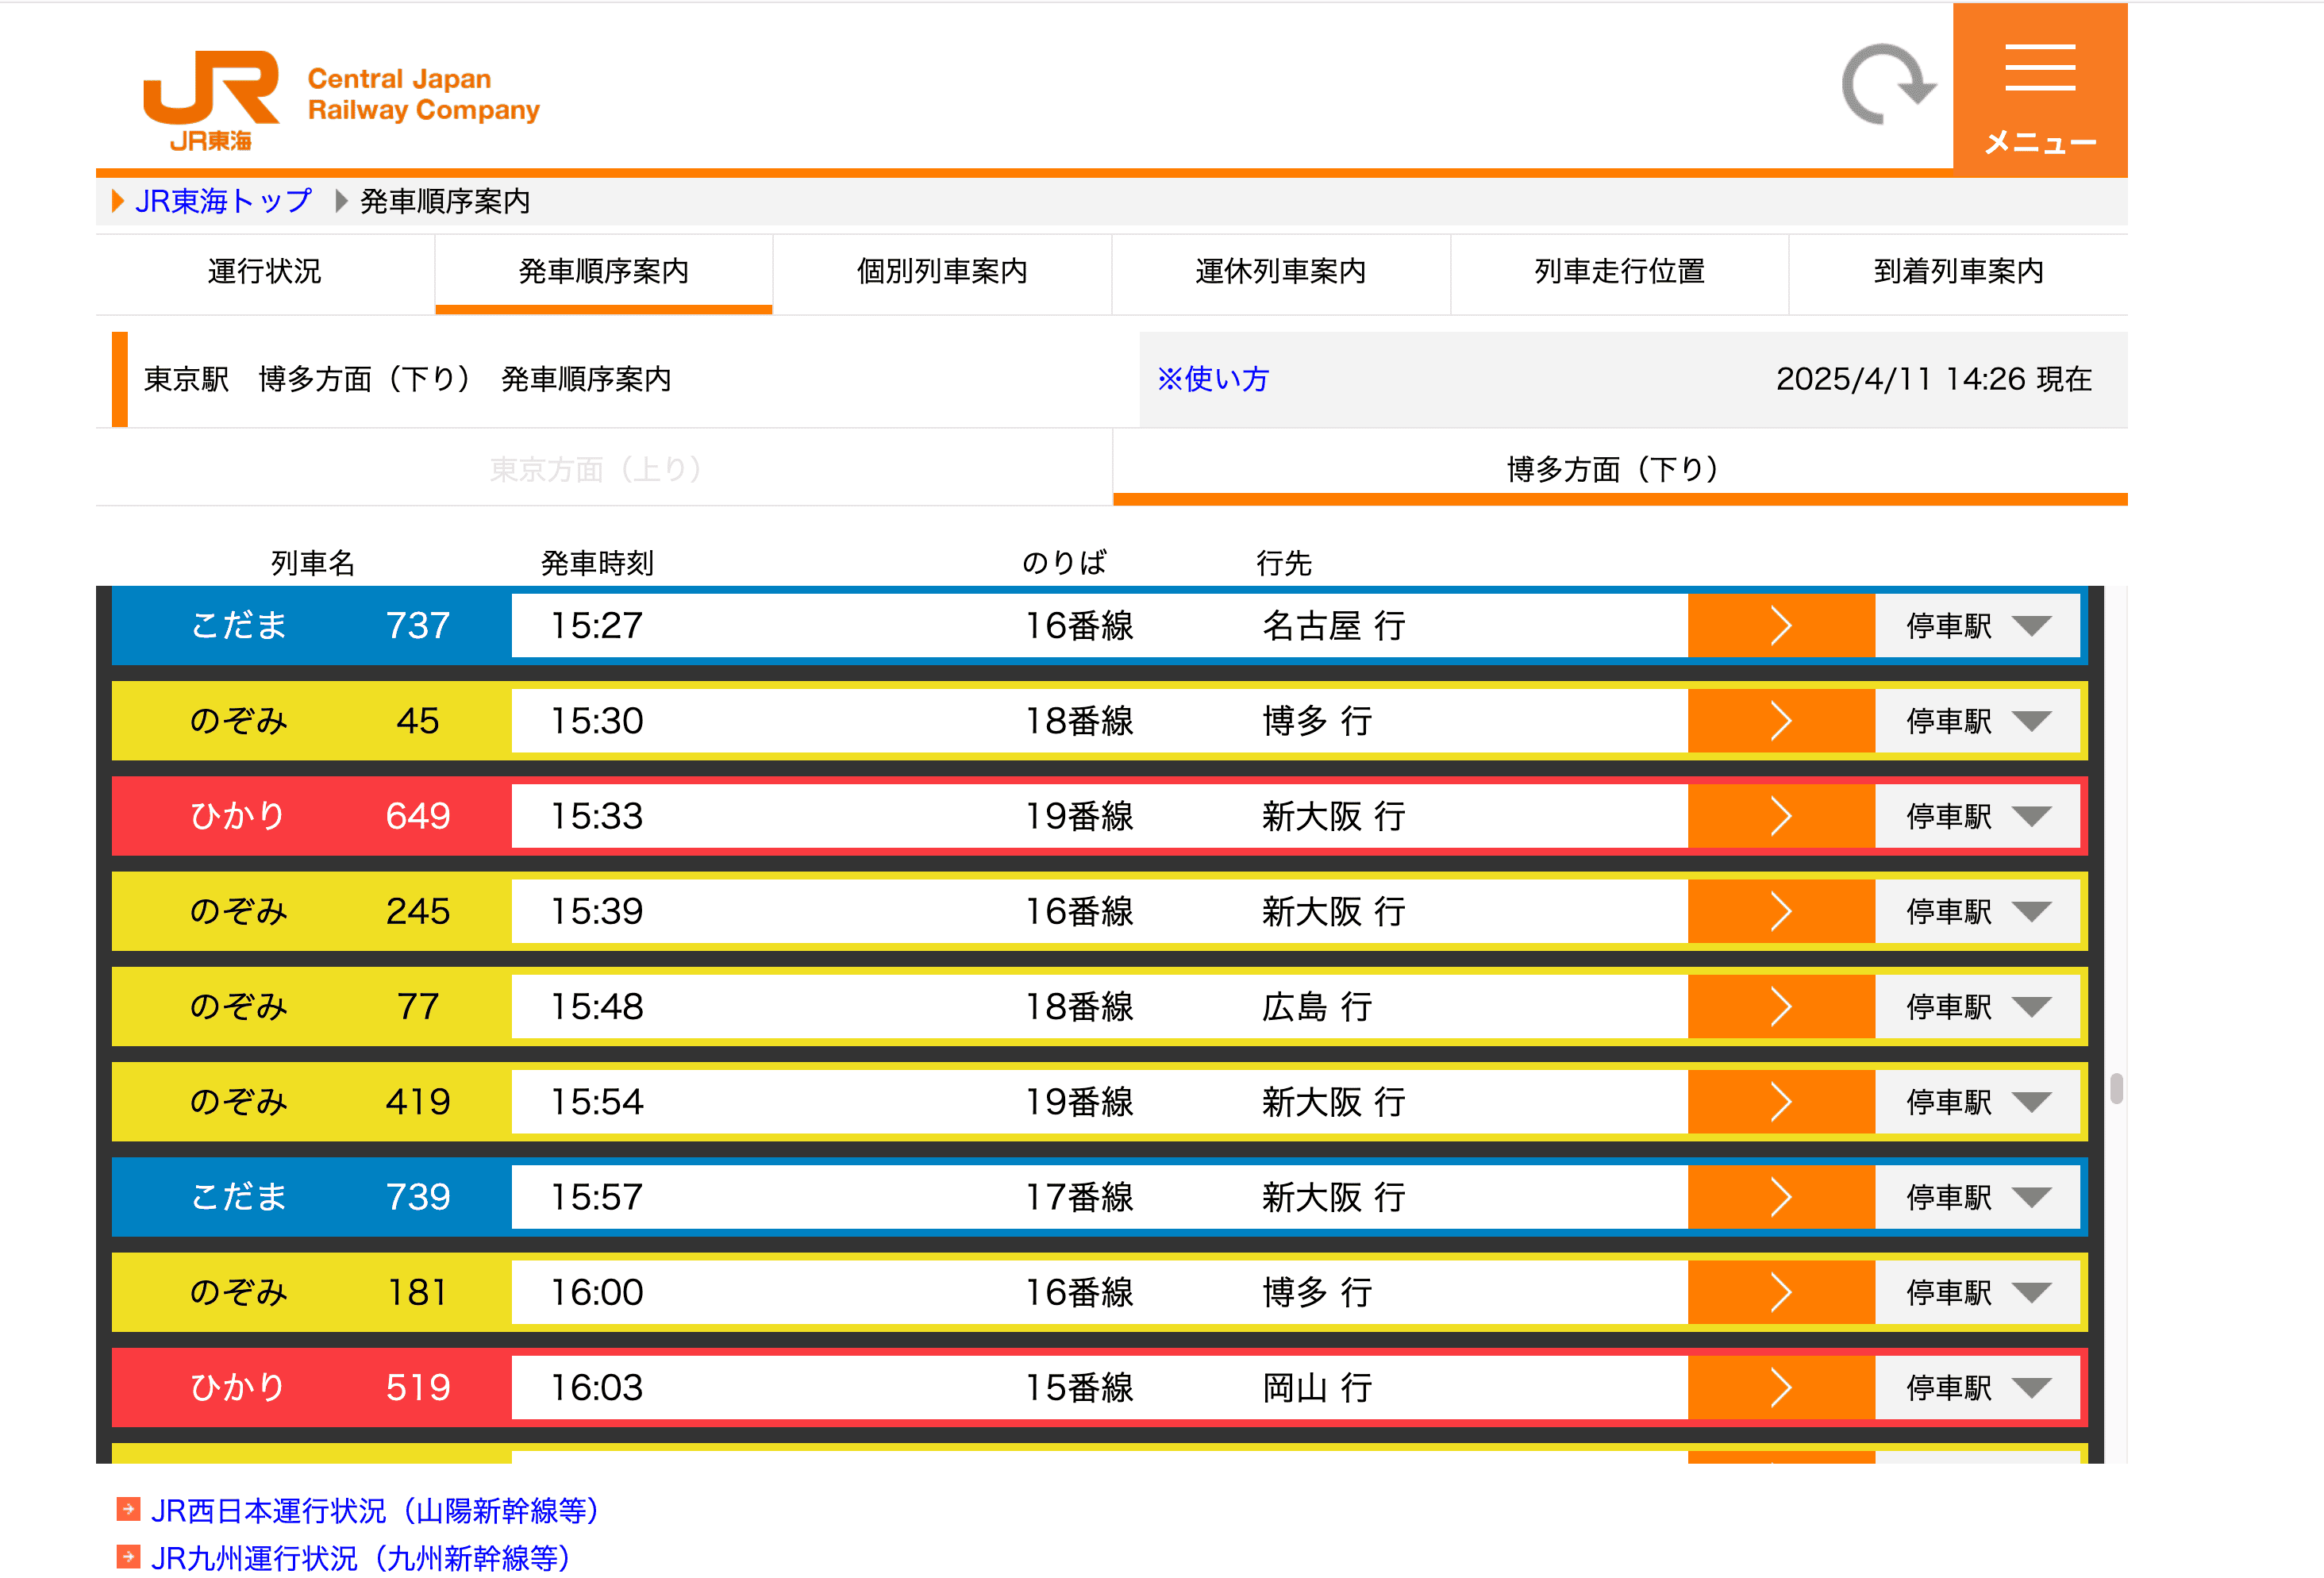Switch to 運行状況 tab
The width and height of the screenshot is (2324, 1578).
(264, 271)
